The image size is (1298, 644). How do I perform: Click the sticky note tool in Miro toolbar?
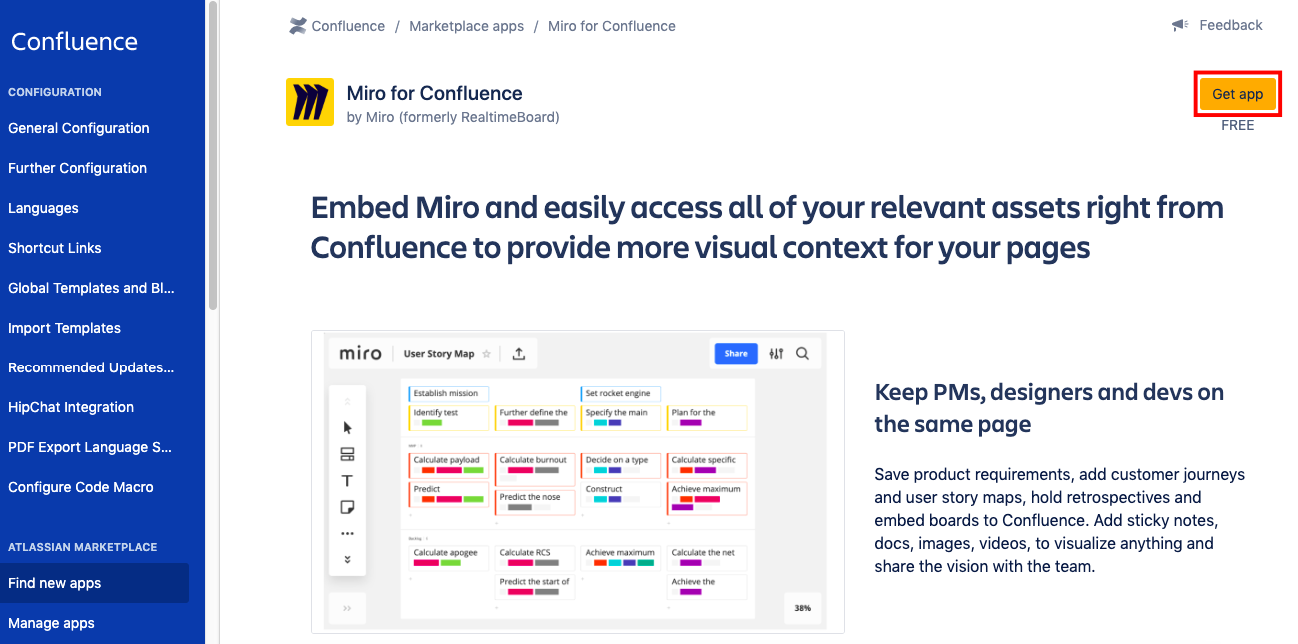(x=347, y=507)
